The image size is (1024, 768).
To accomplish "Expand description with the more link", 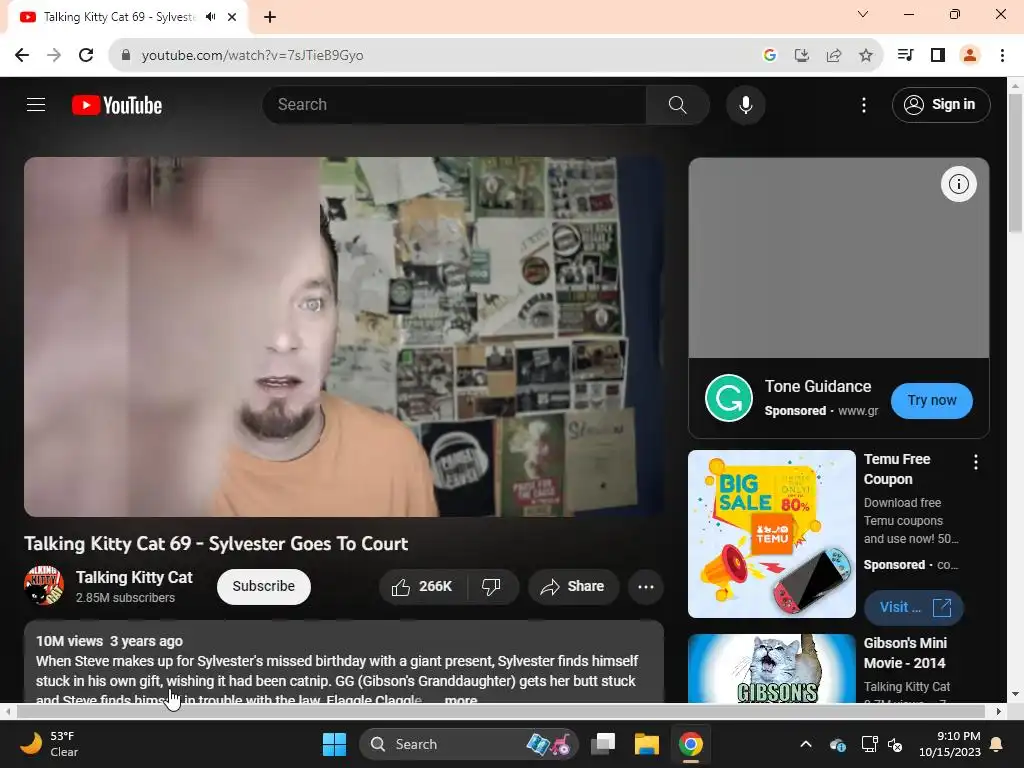I will (x=461, y=699).
